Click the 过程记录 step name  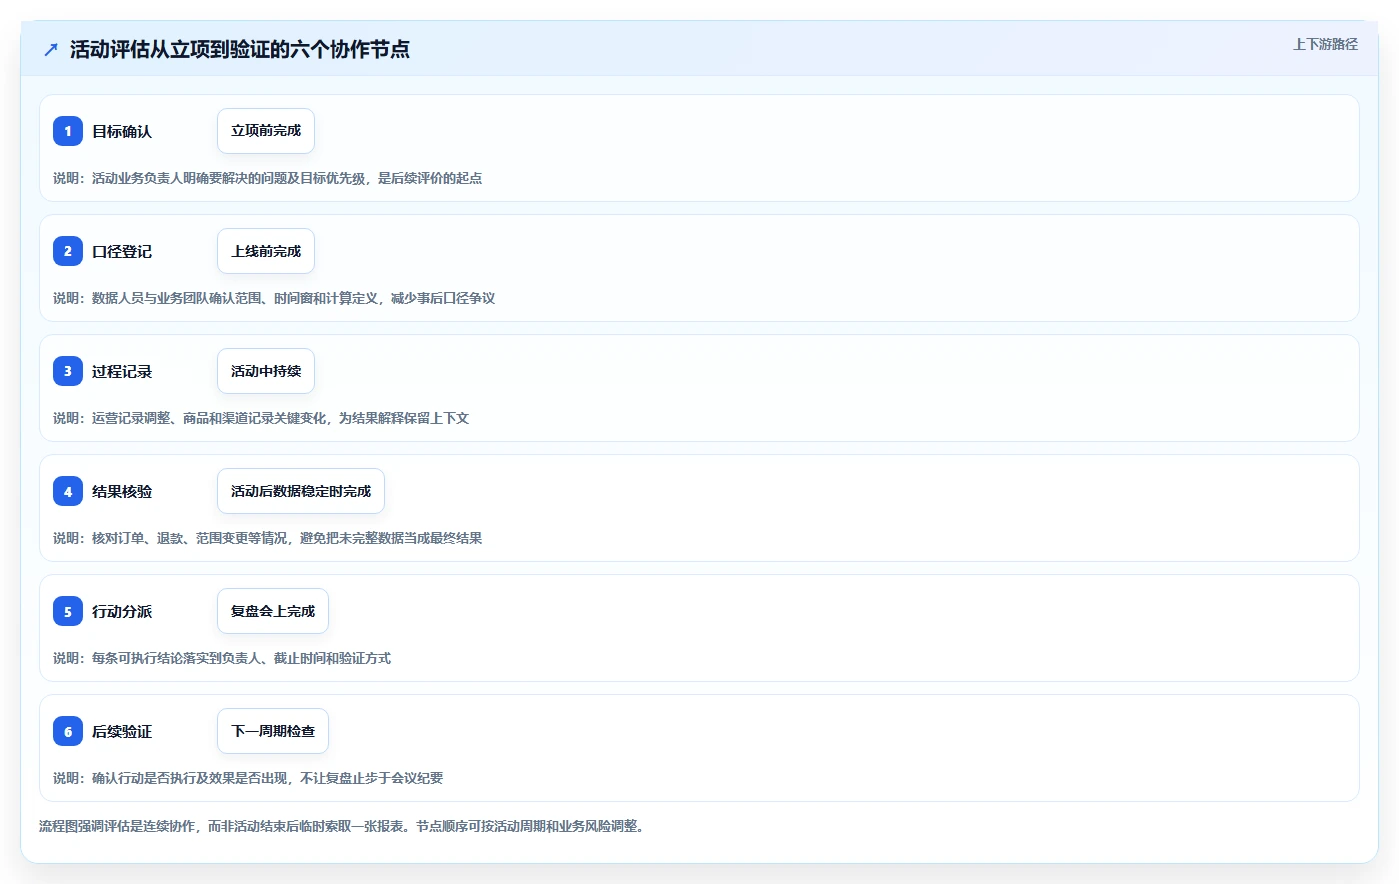click(122, 371)
